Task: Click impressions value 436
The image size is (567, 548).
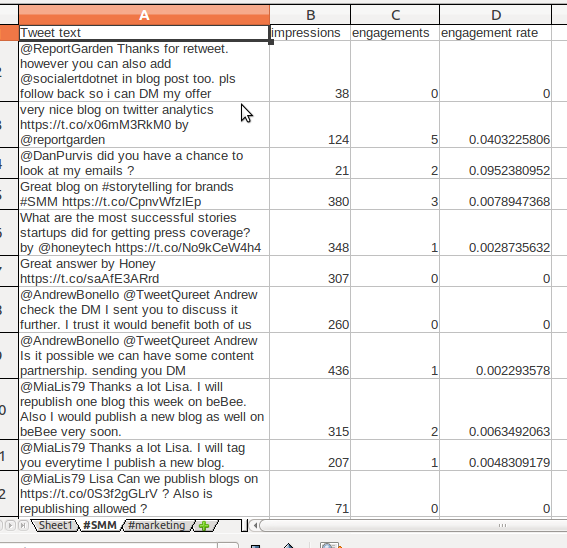Action: pyautogui.click(x=310, y=356)
